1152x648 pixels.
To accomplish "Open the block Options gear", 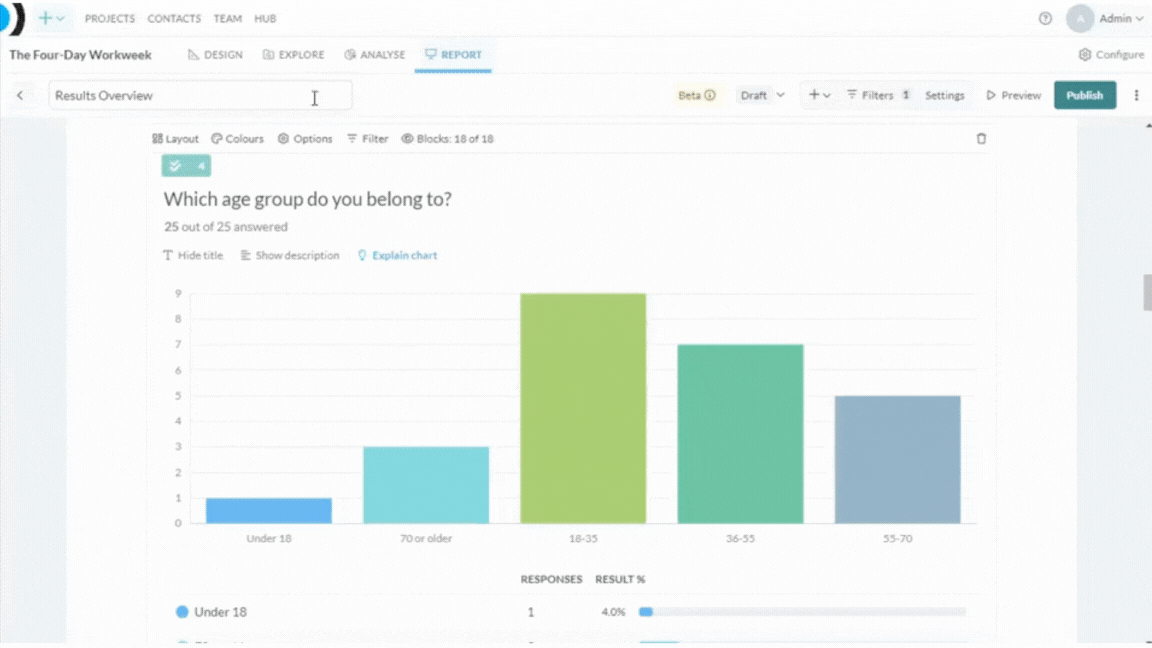I will pos(305,139).
